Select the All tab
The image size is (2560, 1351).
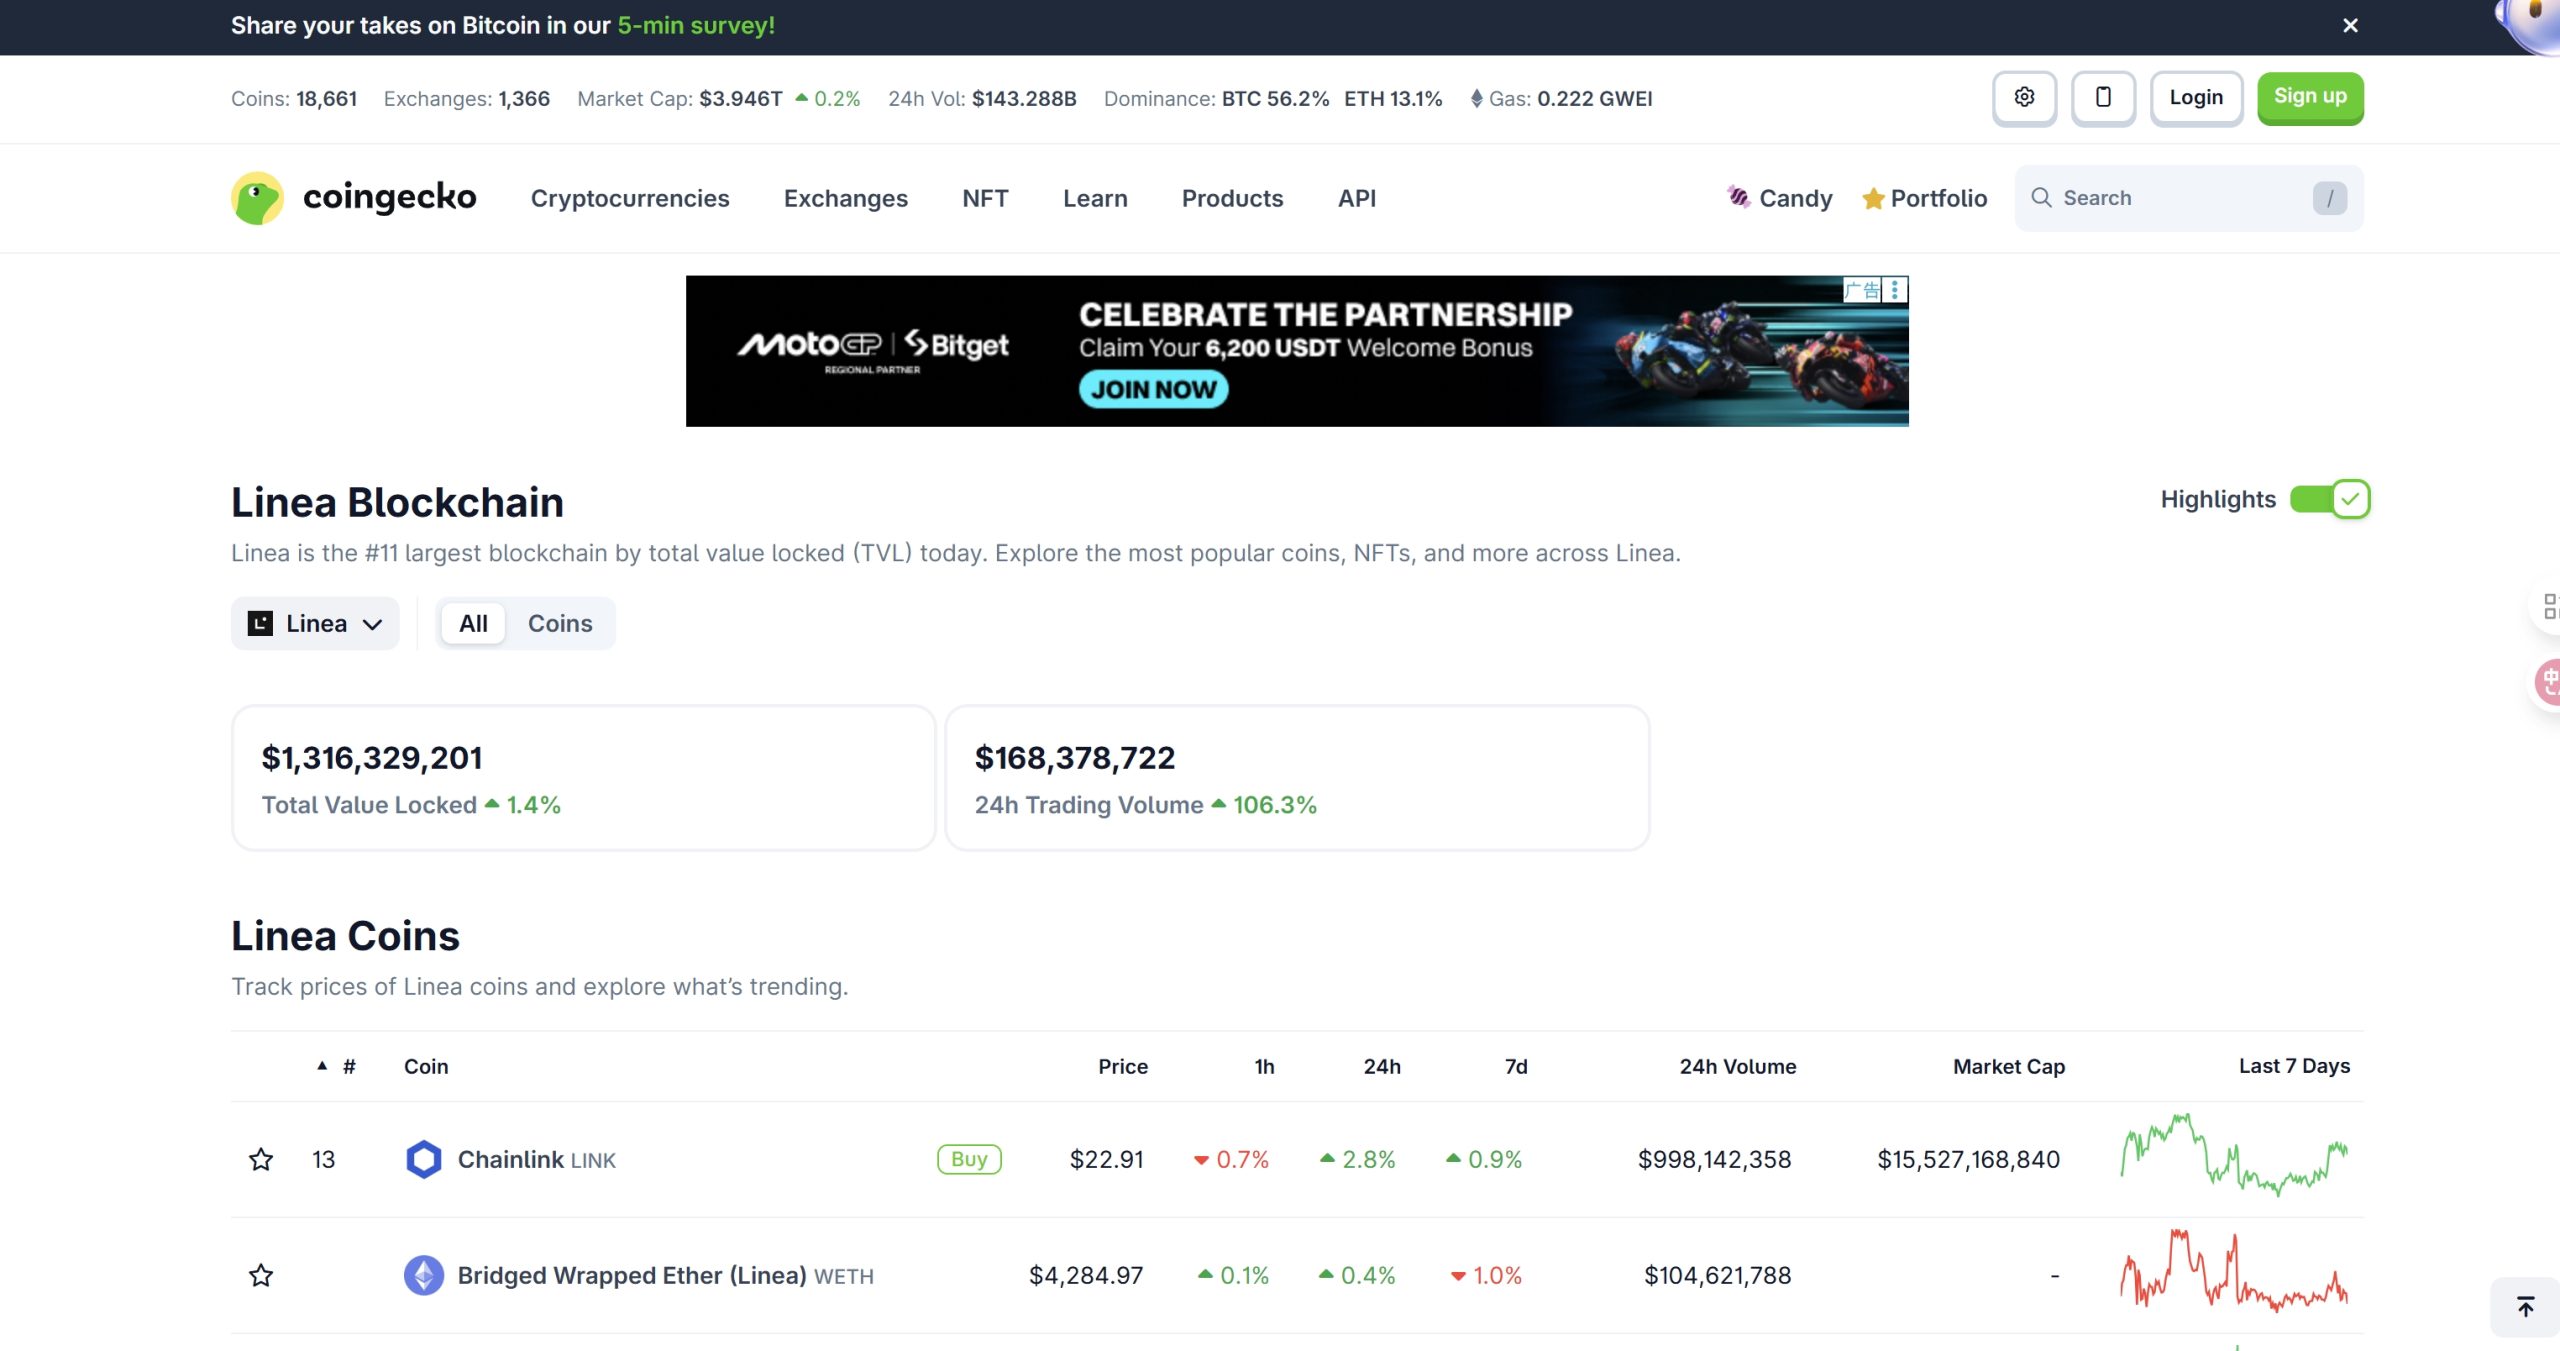tap(473, 623)
